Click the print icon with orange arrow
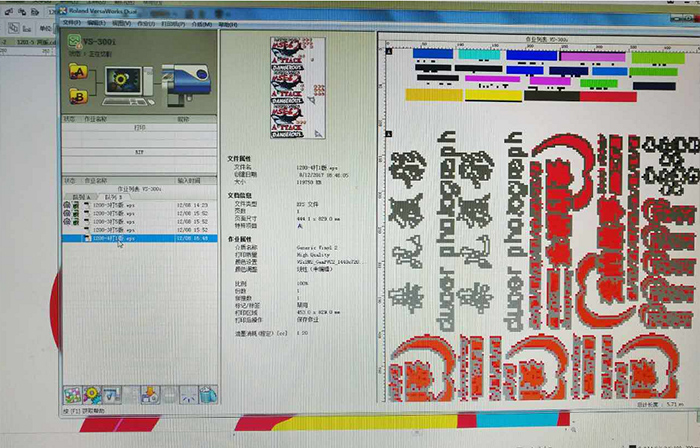Viewport: 700px width, 448px height. click(150, 395)
